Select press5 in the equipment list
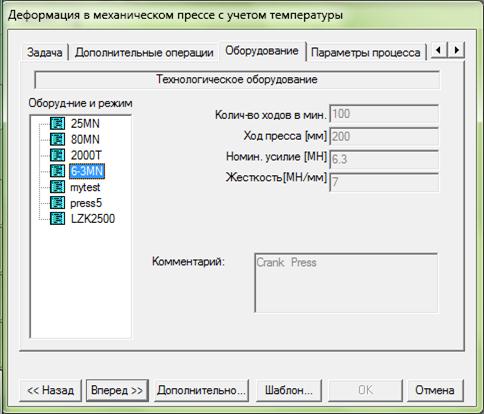This screenshot has width=484, height=414. pyautogui.click(x=86, y=203)
